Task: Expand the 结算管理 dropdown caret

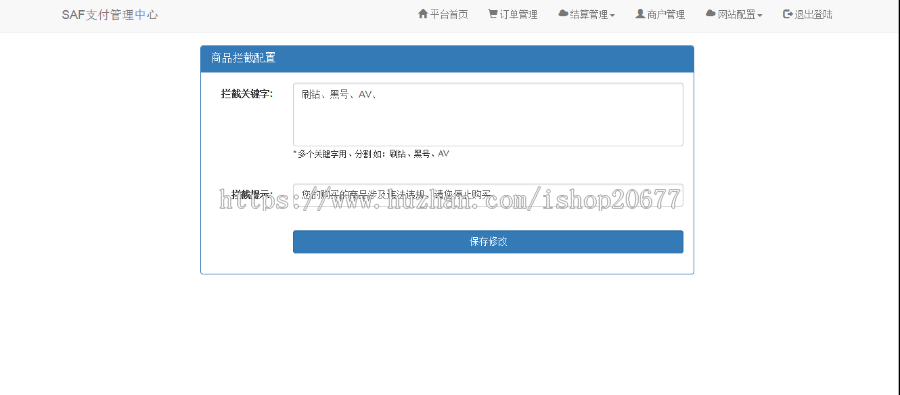Action: (612, 16)
